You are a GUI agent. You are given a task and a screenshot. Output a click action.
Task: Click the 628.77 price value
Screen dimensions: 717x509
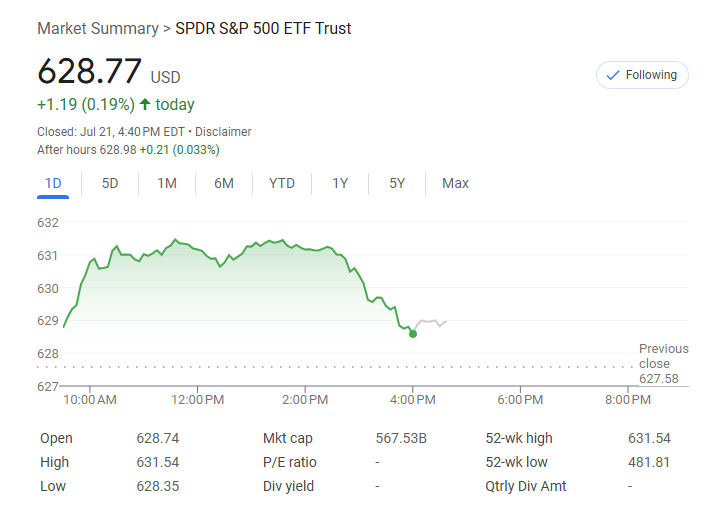click(x=90, y=72)
